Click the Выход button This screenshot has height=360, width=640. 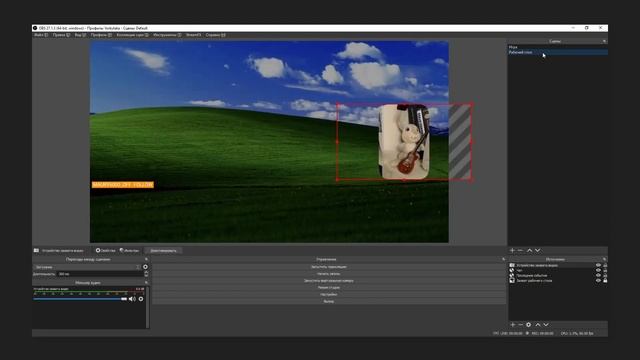[329, 301]
